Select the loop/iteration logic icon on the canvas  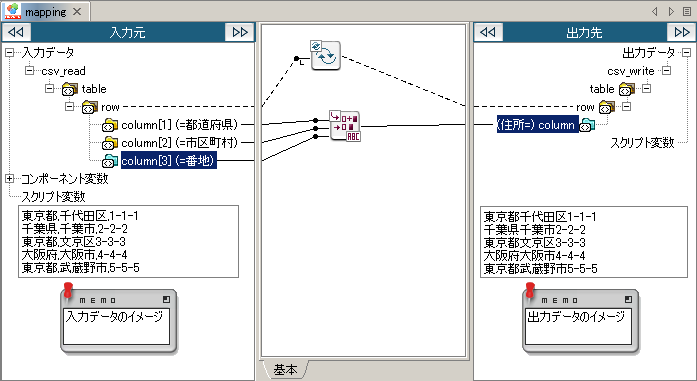325,55
